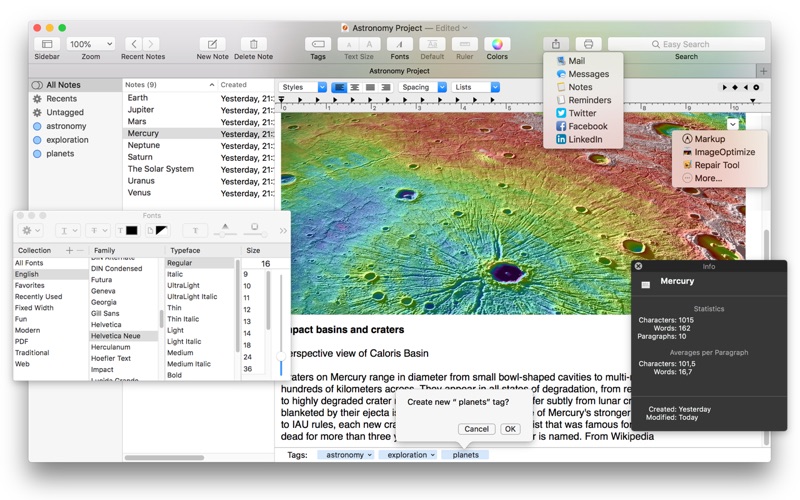Click the Delete Note trash icon
Image resolution: width=800 pixels, height=500 pixels.
click(x=253, y=44)
